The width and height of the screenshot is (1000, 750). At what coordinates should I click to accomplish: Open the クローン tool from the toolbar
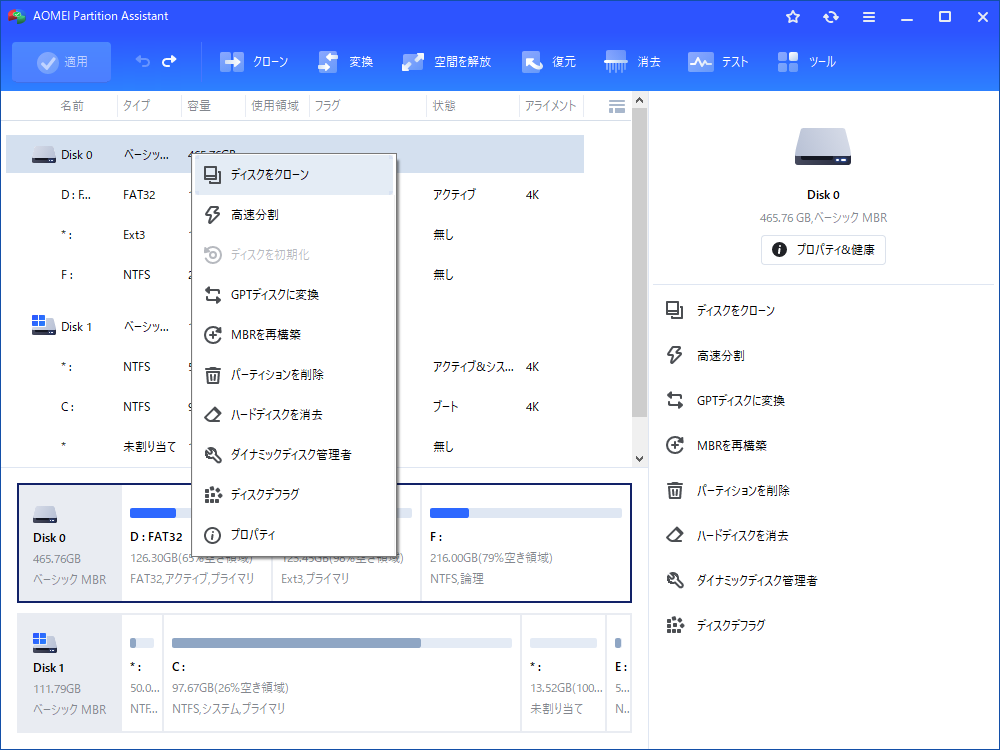point(254,61)
